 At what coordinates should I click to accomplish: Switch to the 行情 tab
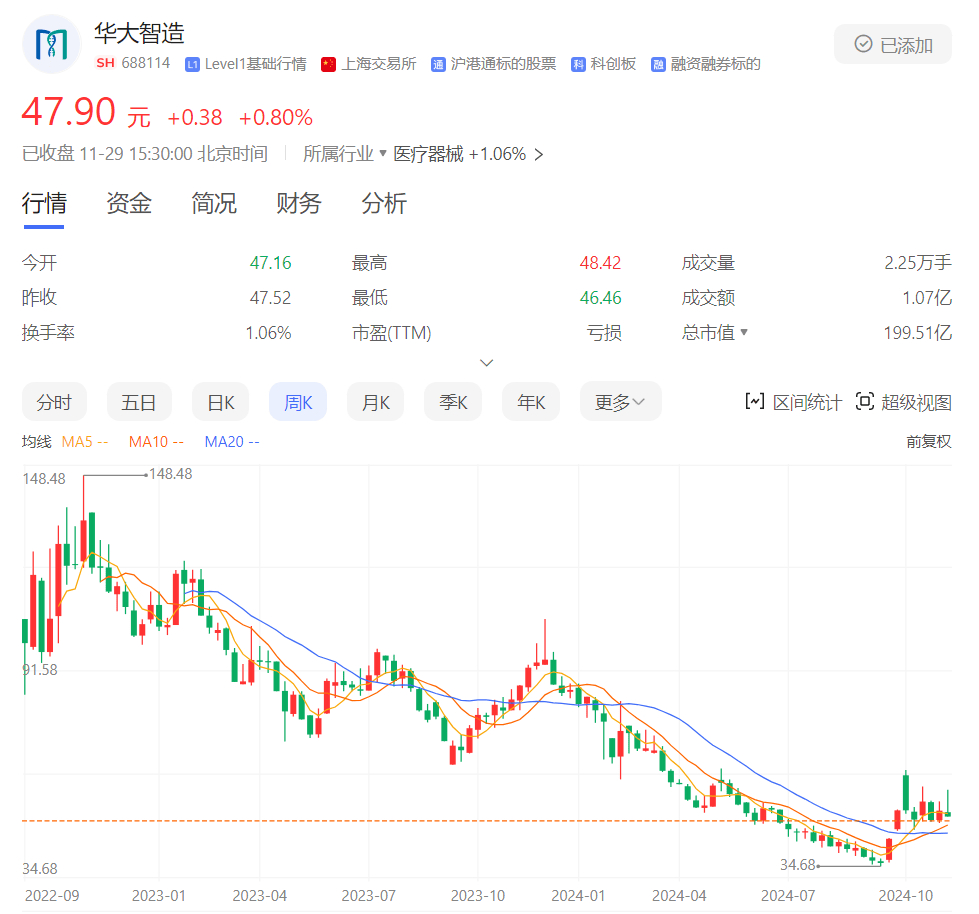44,204
